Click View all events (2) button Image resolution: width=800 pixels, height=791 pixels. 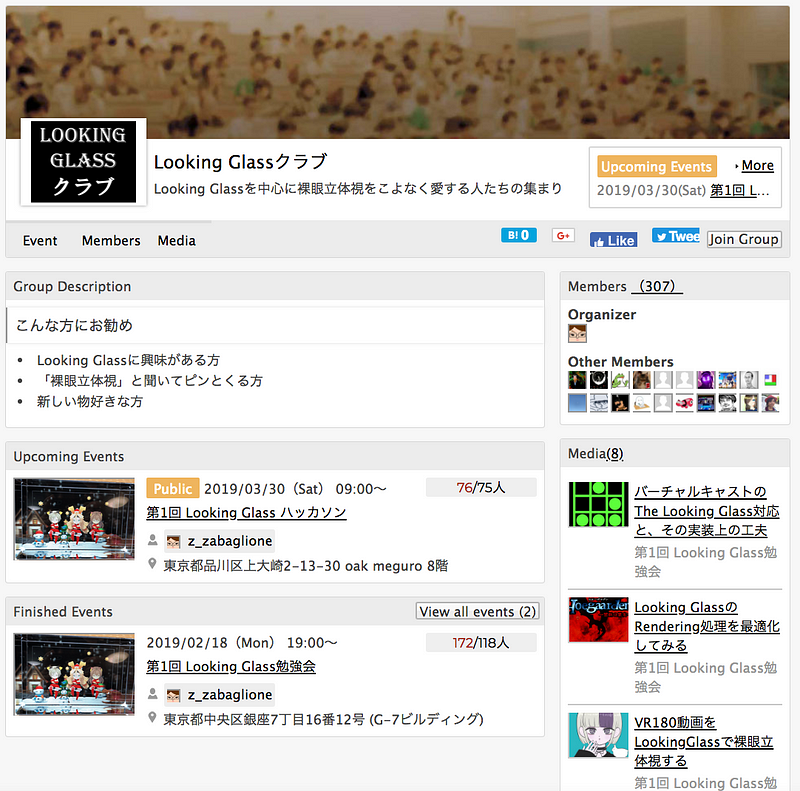tap(477, 611)
